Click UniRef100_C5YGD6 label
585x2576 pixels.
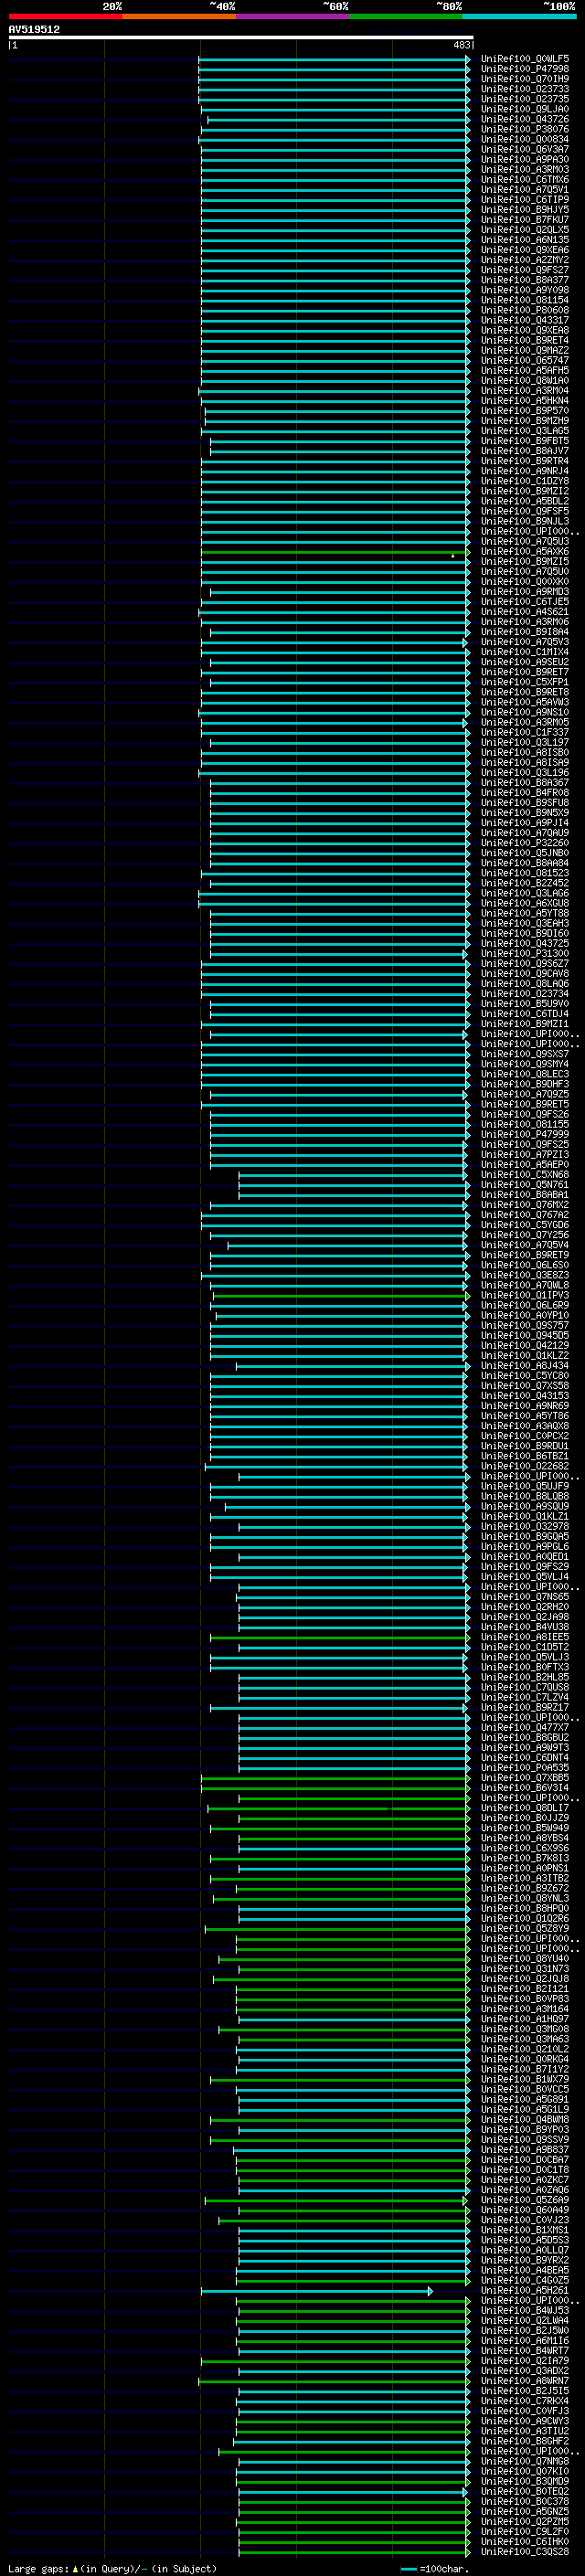(525, 1225)
